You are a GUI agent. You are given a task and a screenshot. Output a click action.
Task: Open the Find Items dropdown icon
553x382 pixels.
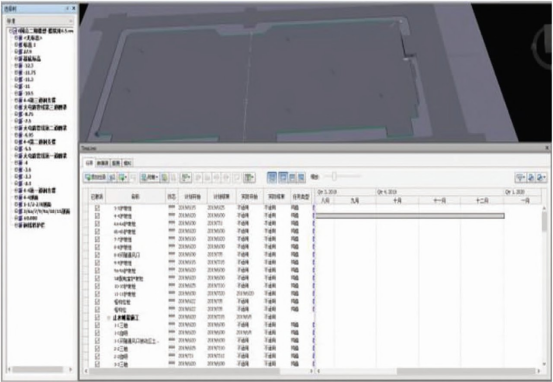pyautogui.click(x=186, y=177)
